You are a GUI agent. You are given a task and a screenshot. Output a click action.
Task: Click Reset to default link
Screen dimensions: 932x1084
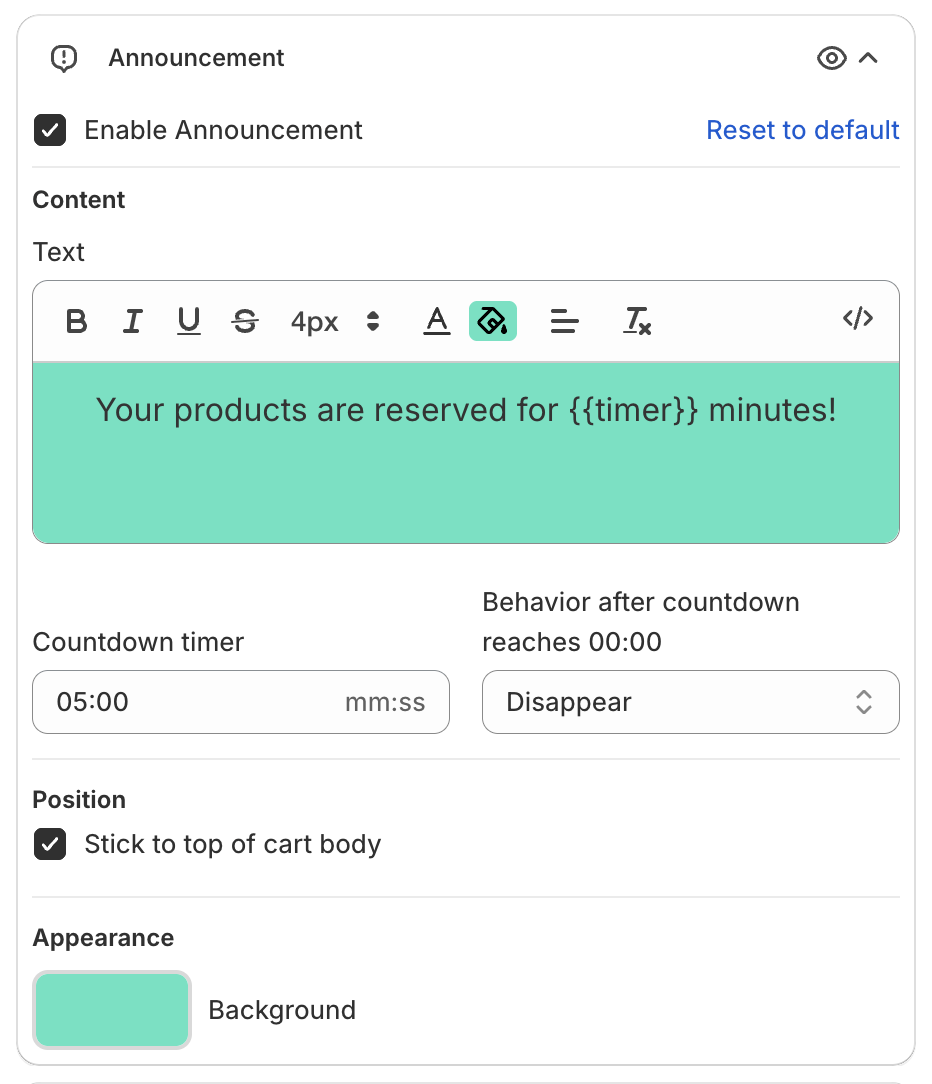[803, 130]
